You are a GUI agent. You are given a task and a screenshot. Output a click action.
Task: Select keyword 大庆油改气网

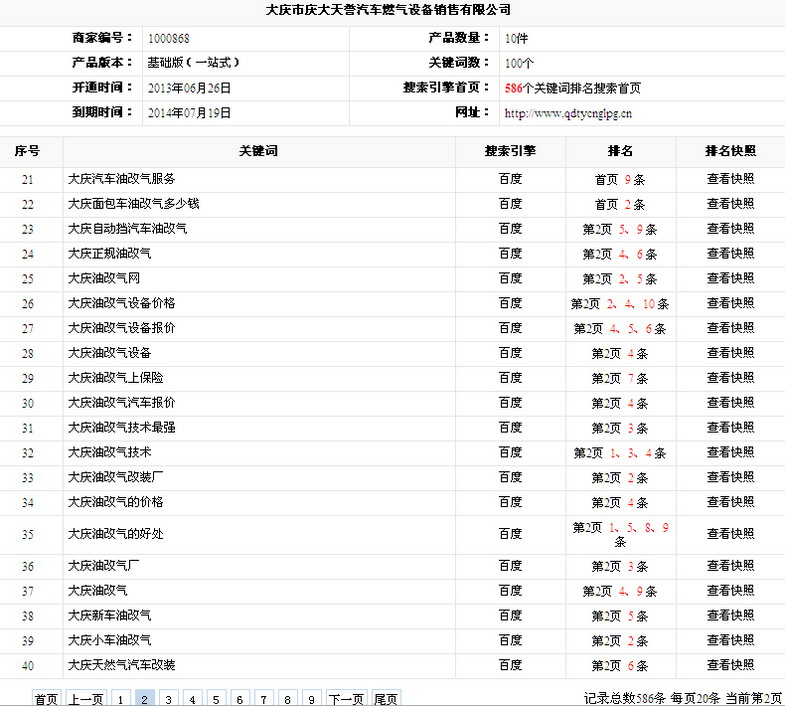[104, 278]
